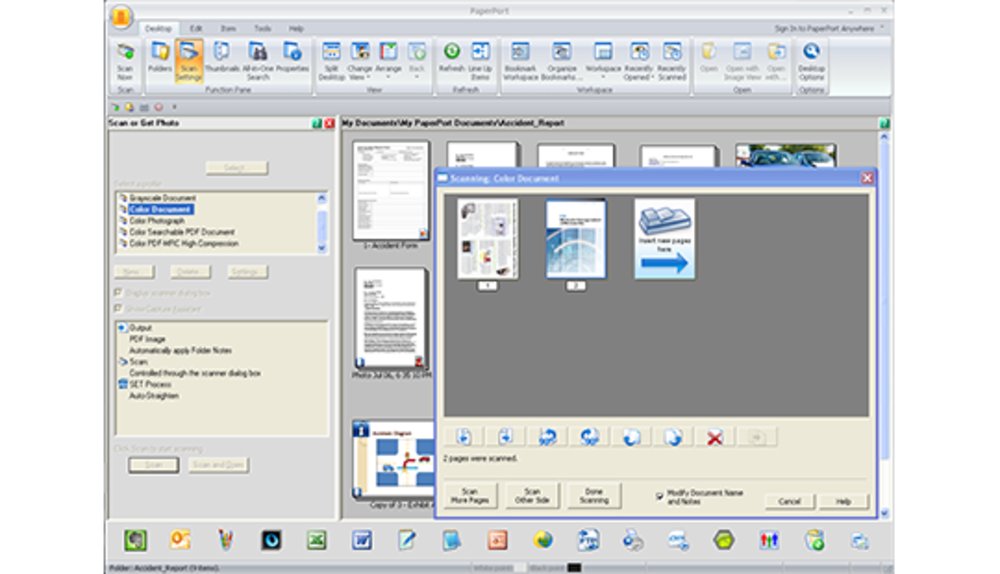The width and height of the screenshot is (1000, 574).
Task: Switch to the Desktop ribbon tab
Action: [x=158, y=29]
